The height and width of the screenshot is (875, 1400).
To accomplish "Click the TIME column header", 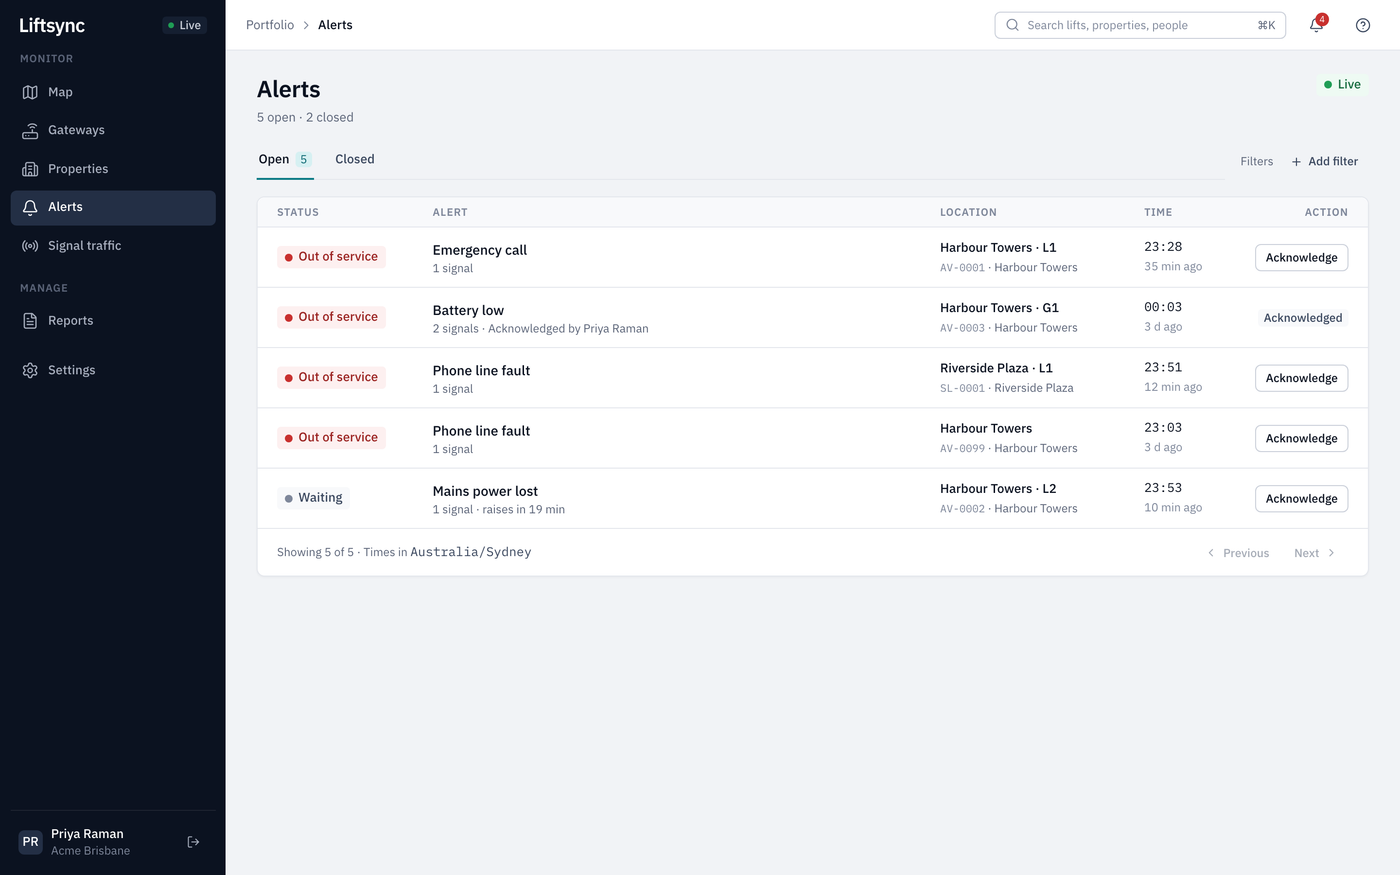I will click(1158, 212).
